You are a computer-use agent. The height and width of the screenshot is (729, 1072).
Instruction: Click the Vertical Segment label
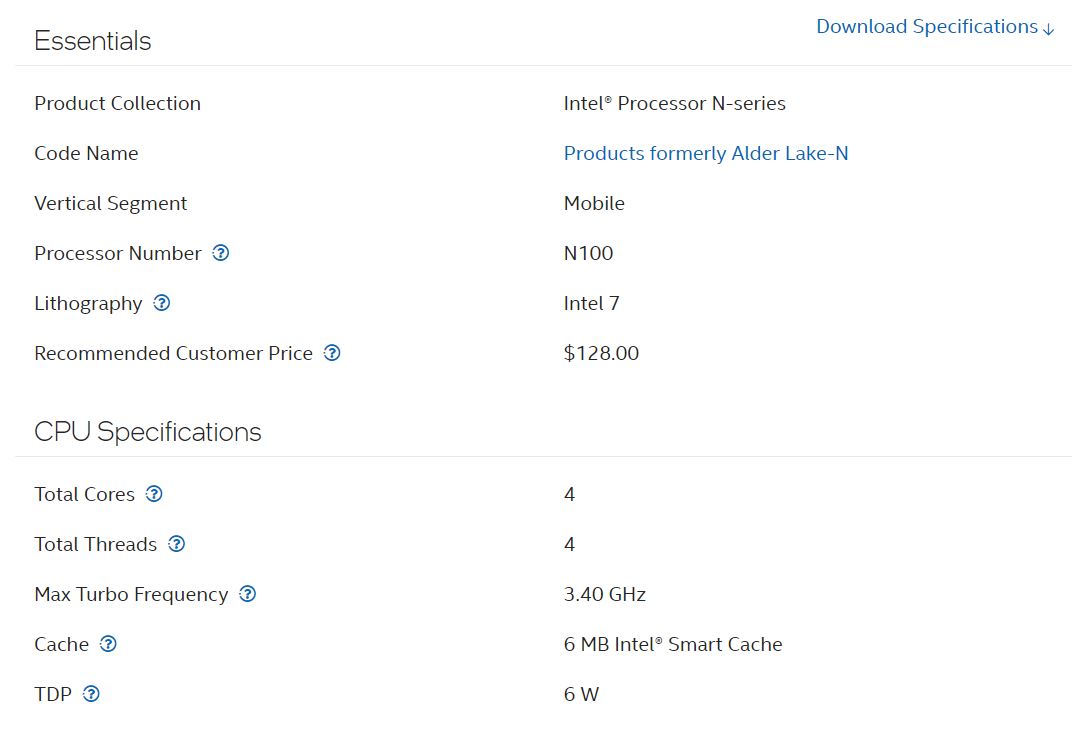coord(110,203)
